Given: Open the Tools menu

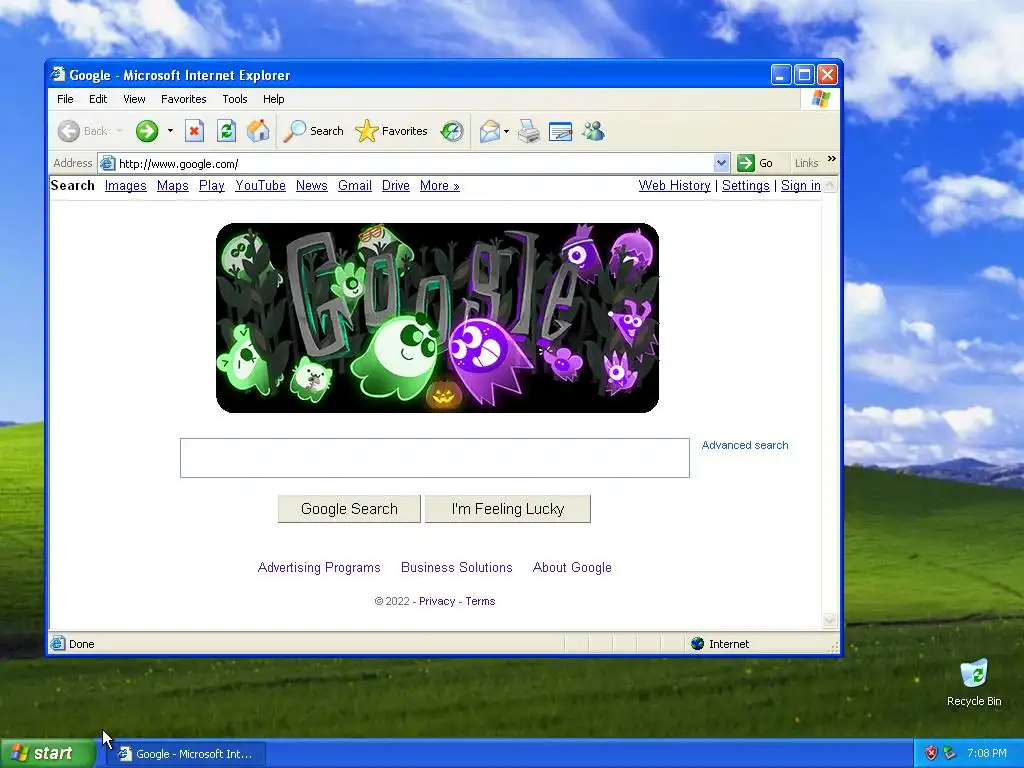Looking at the screenshot, I should (x=234, y=99).
